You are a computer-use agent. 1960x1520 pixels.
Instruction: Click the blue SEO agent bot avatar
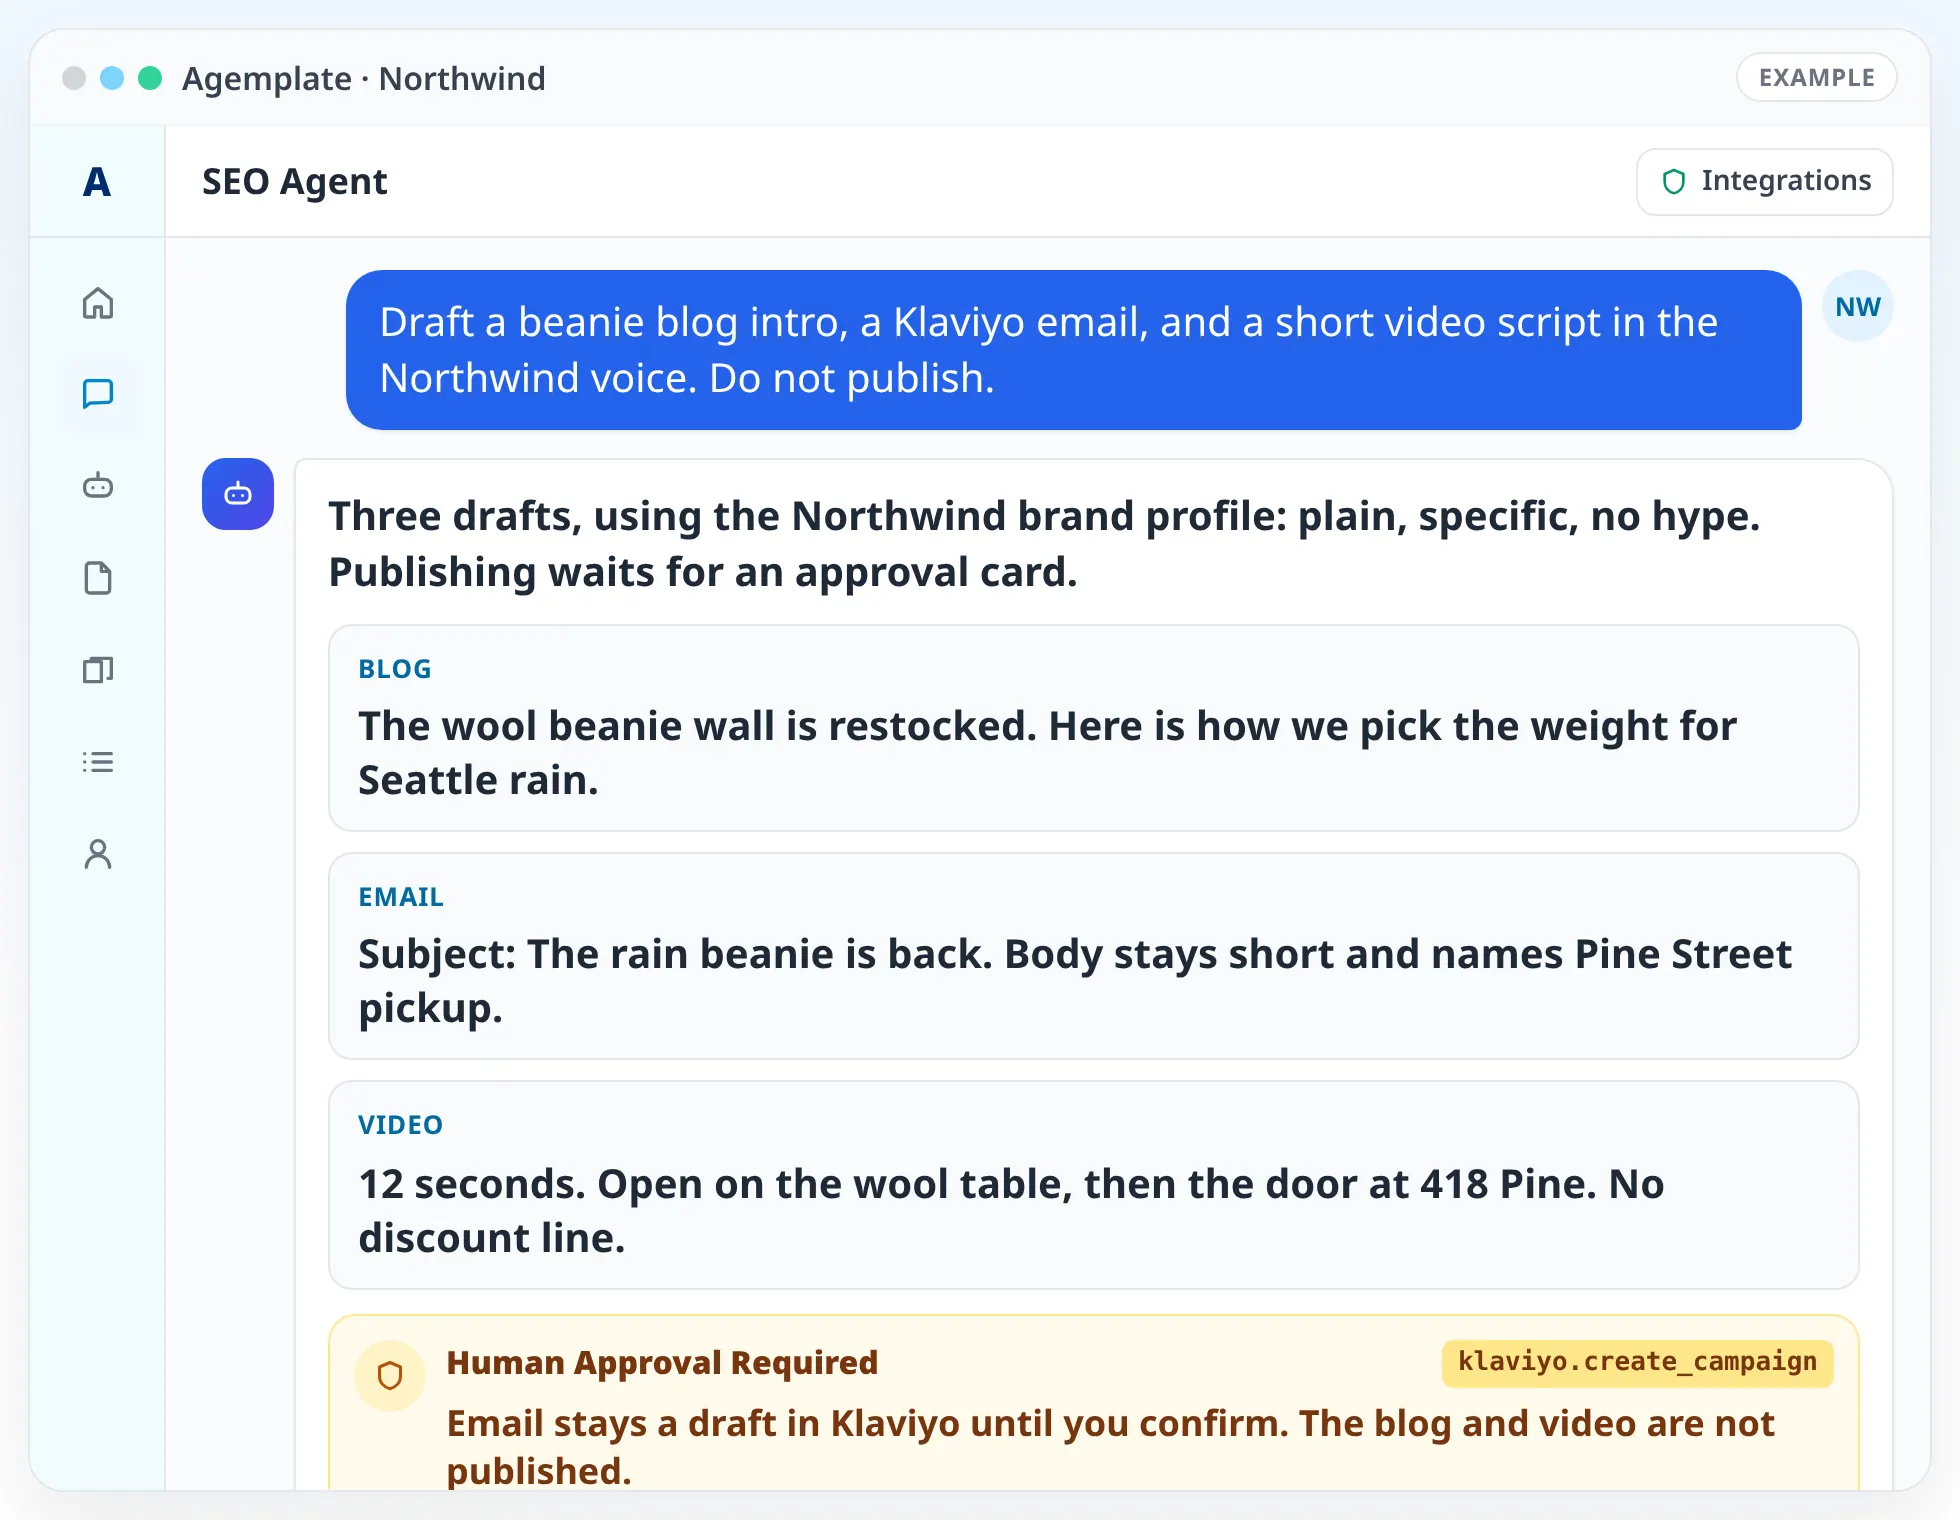click(238, 494)
